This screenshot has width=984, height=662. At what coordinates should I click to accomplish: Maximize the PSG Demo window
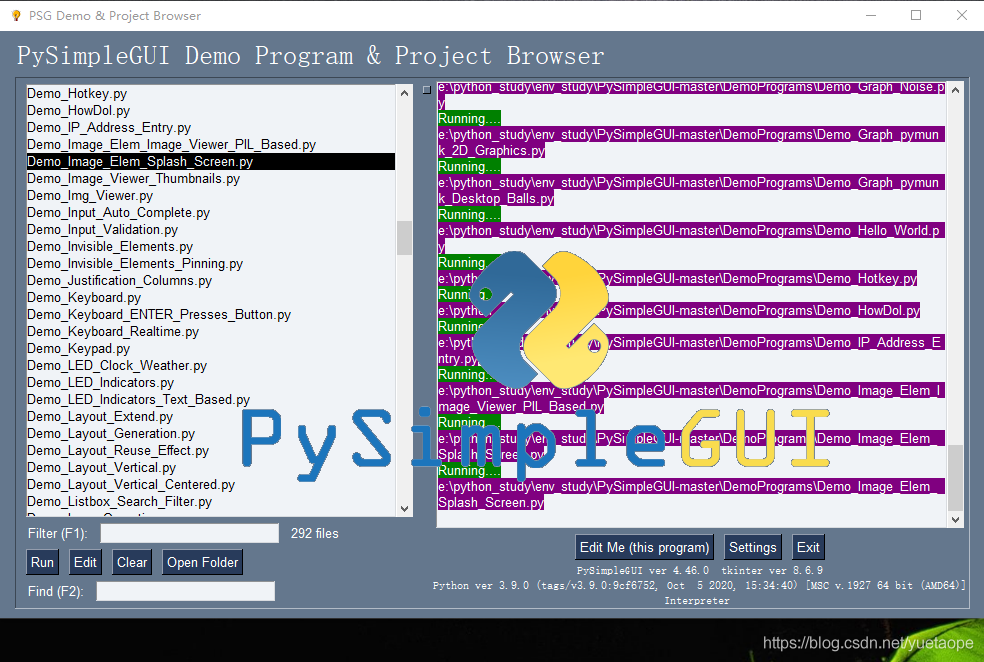916,15
